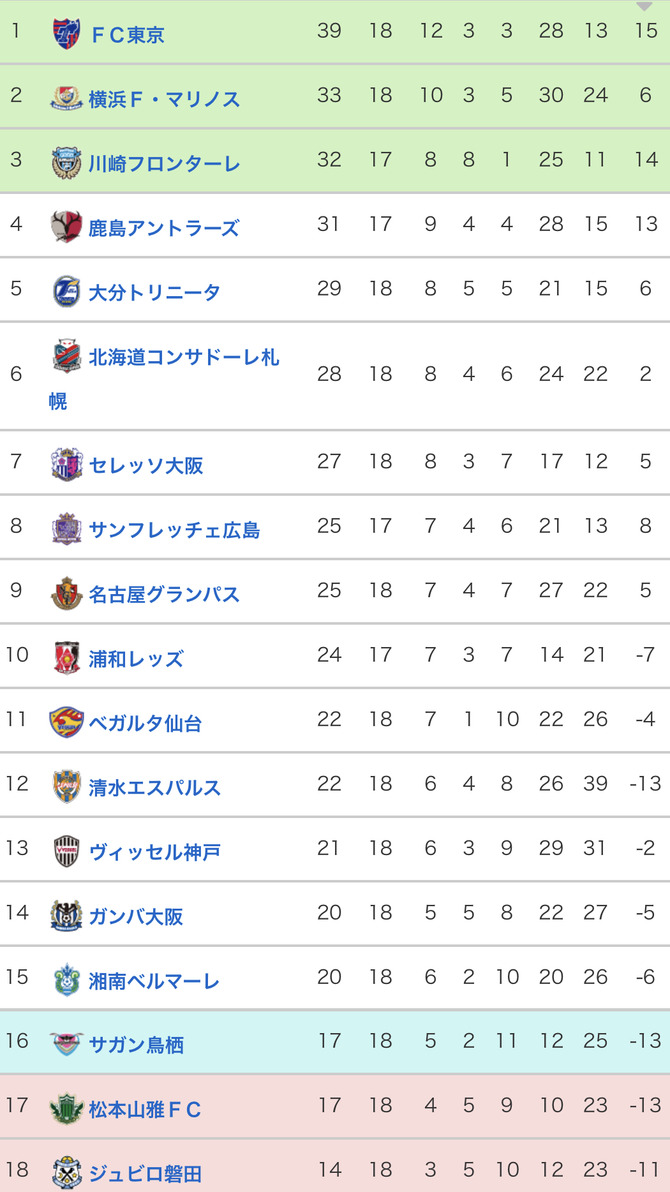Click the 鹿島アントラーズ crest icon
The height and width of the screenshot is (1192, 670).
click(x=66, y=227)
